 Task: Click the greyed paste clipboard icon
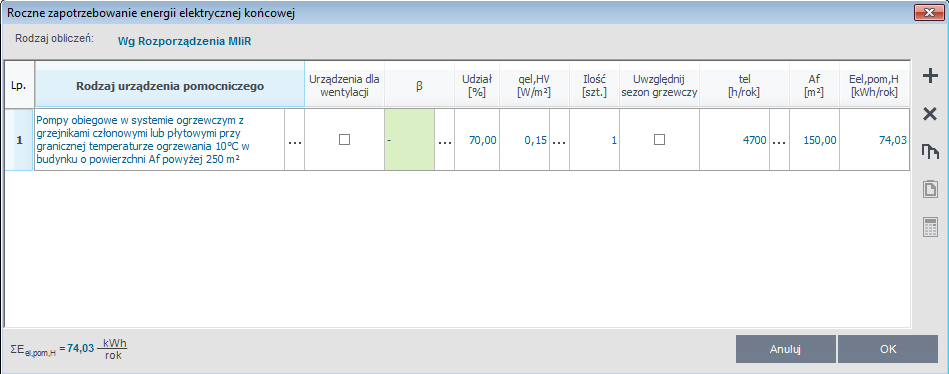[x=930, y=189]
